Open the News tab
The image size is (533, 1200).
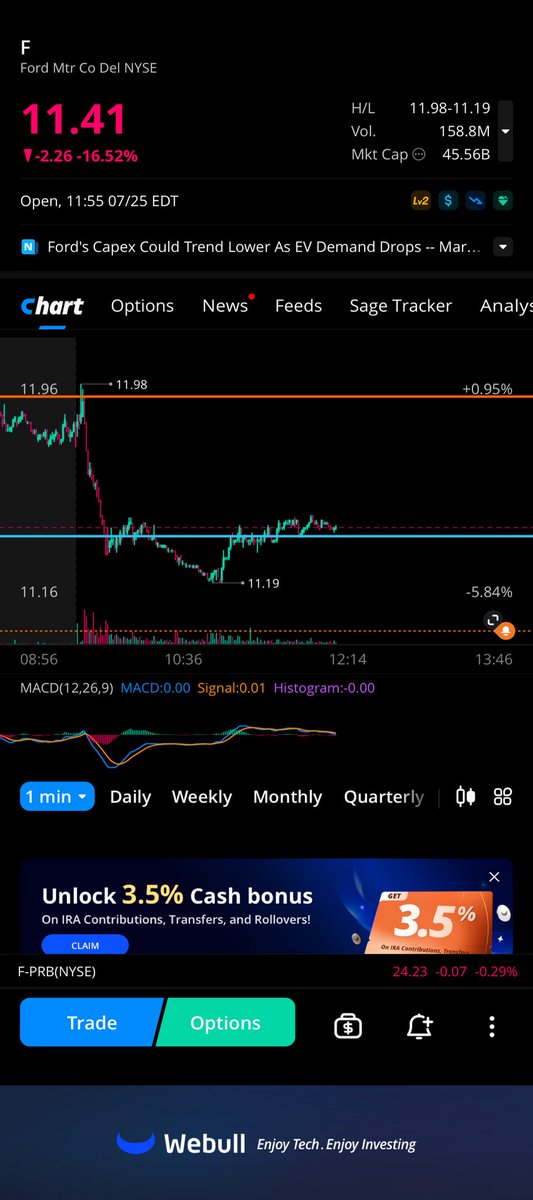(x=225, y=306)
